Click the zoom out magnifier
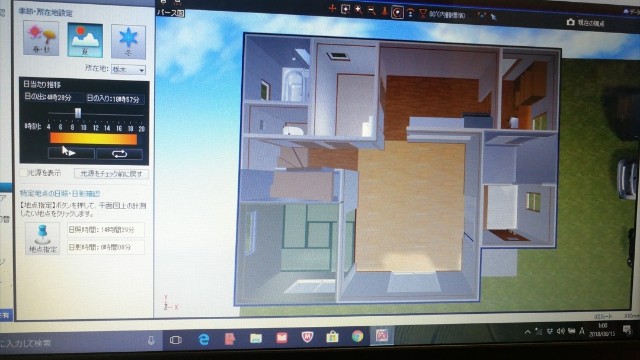Screen dimensions: 640x360 [371, 11]
